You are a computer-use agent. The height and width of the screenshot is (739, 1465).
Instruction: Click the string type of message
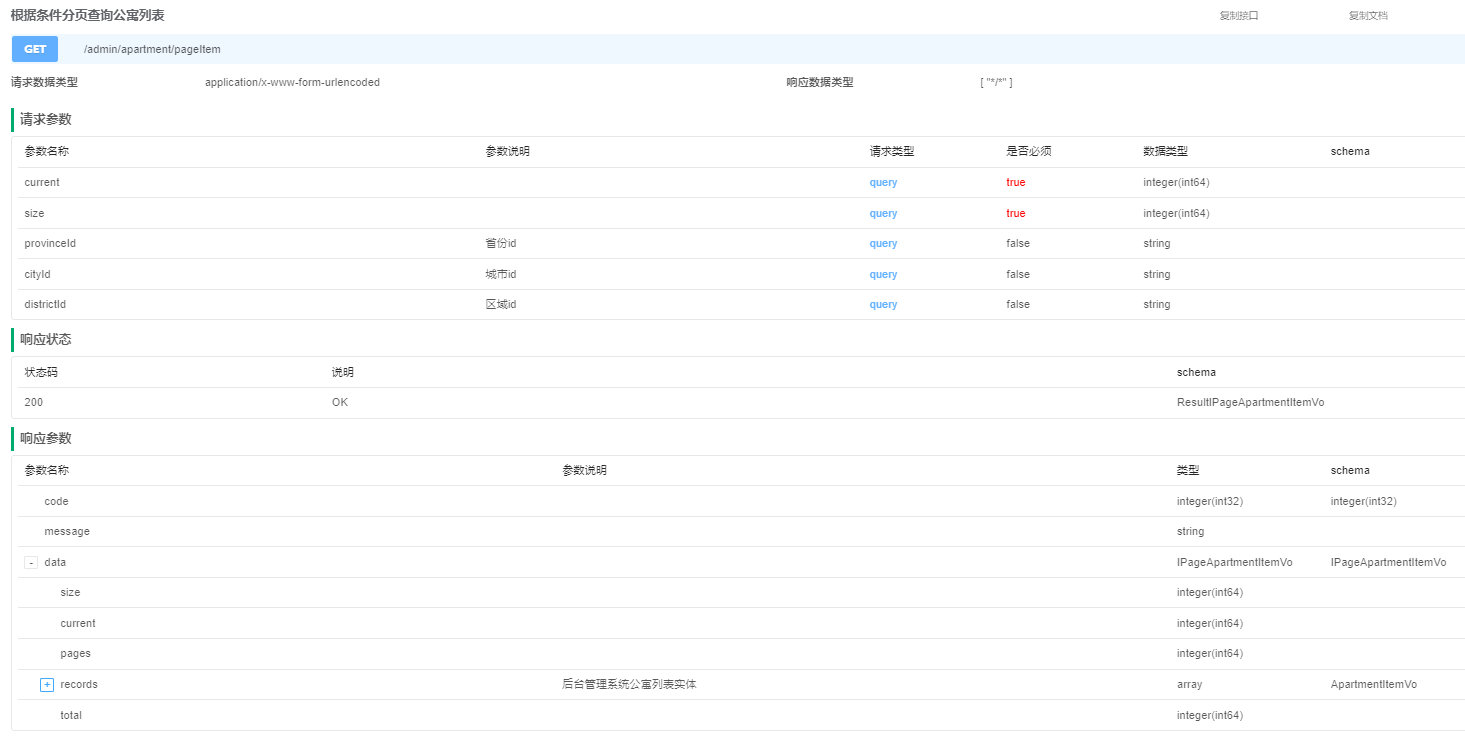1190,532
